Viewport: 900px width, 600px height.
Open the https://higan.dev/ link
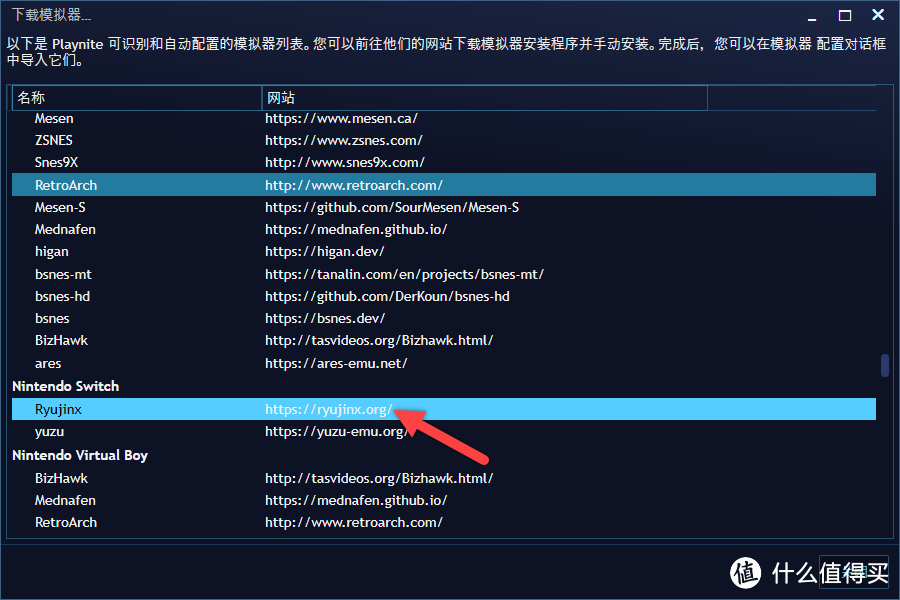[x=324, y=251]
